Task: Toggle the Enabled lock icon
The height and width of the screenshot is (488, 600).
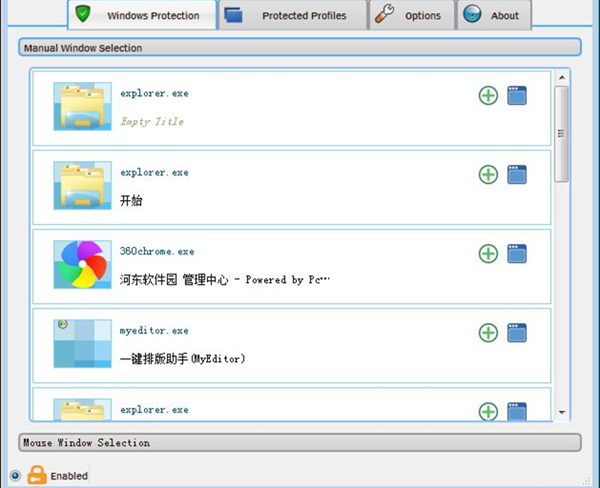Action: tap(36, 475)
